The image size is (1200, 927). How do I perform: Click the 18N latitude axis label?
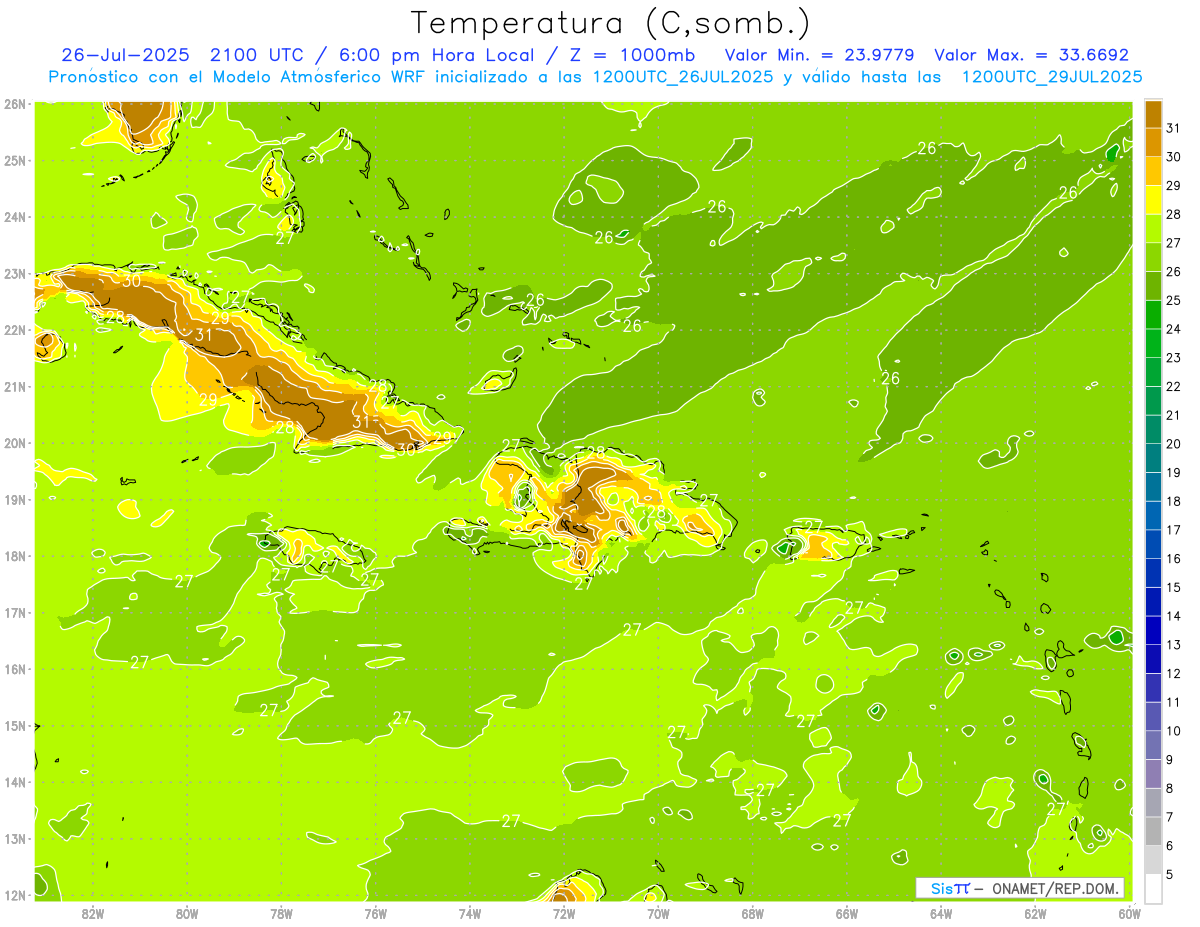click(15, 556)
